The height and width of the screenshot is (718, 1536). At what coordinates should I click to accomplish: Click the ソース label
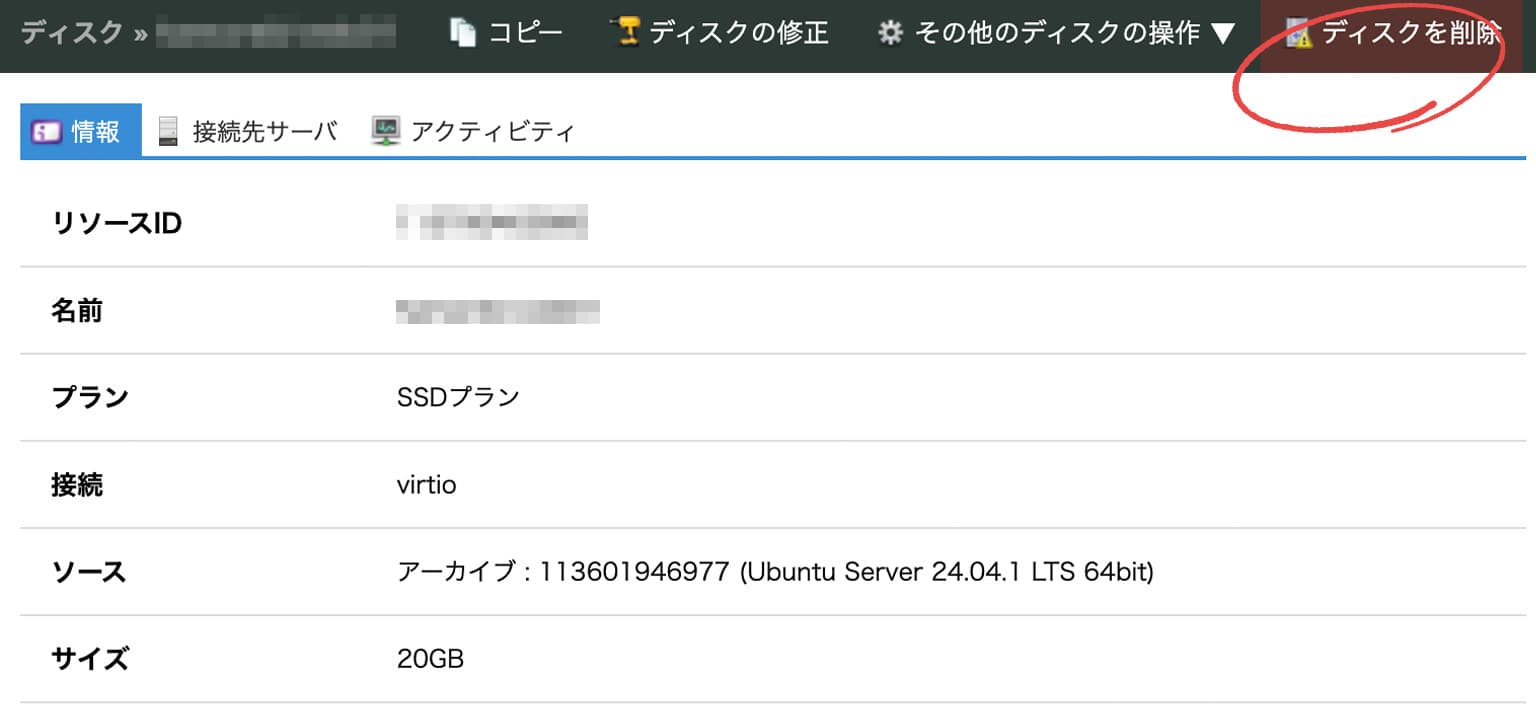coord(88,572)
